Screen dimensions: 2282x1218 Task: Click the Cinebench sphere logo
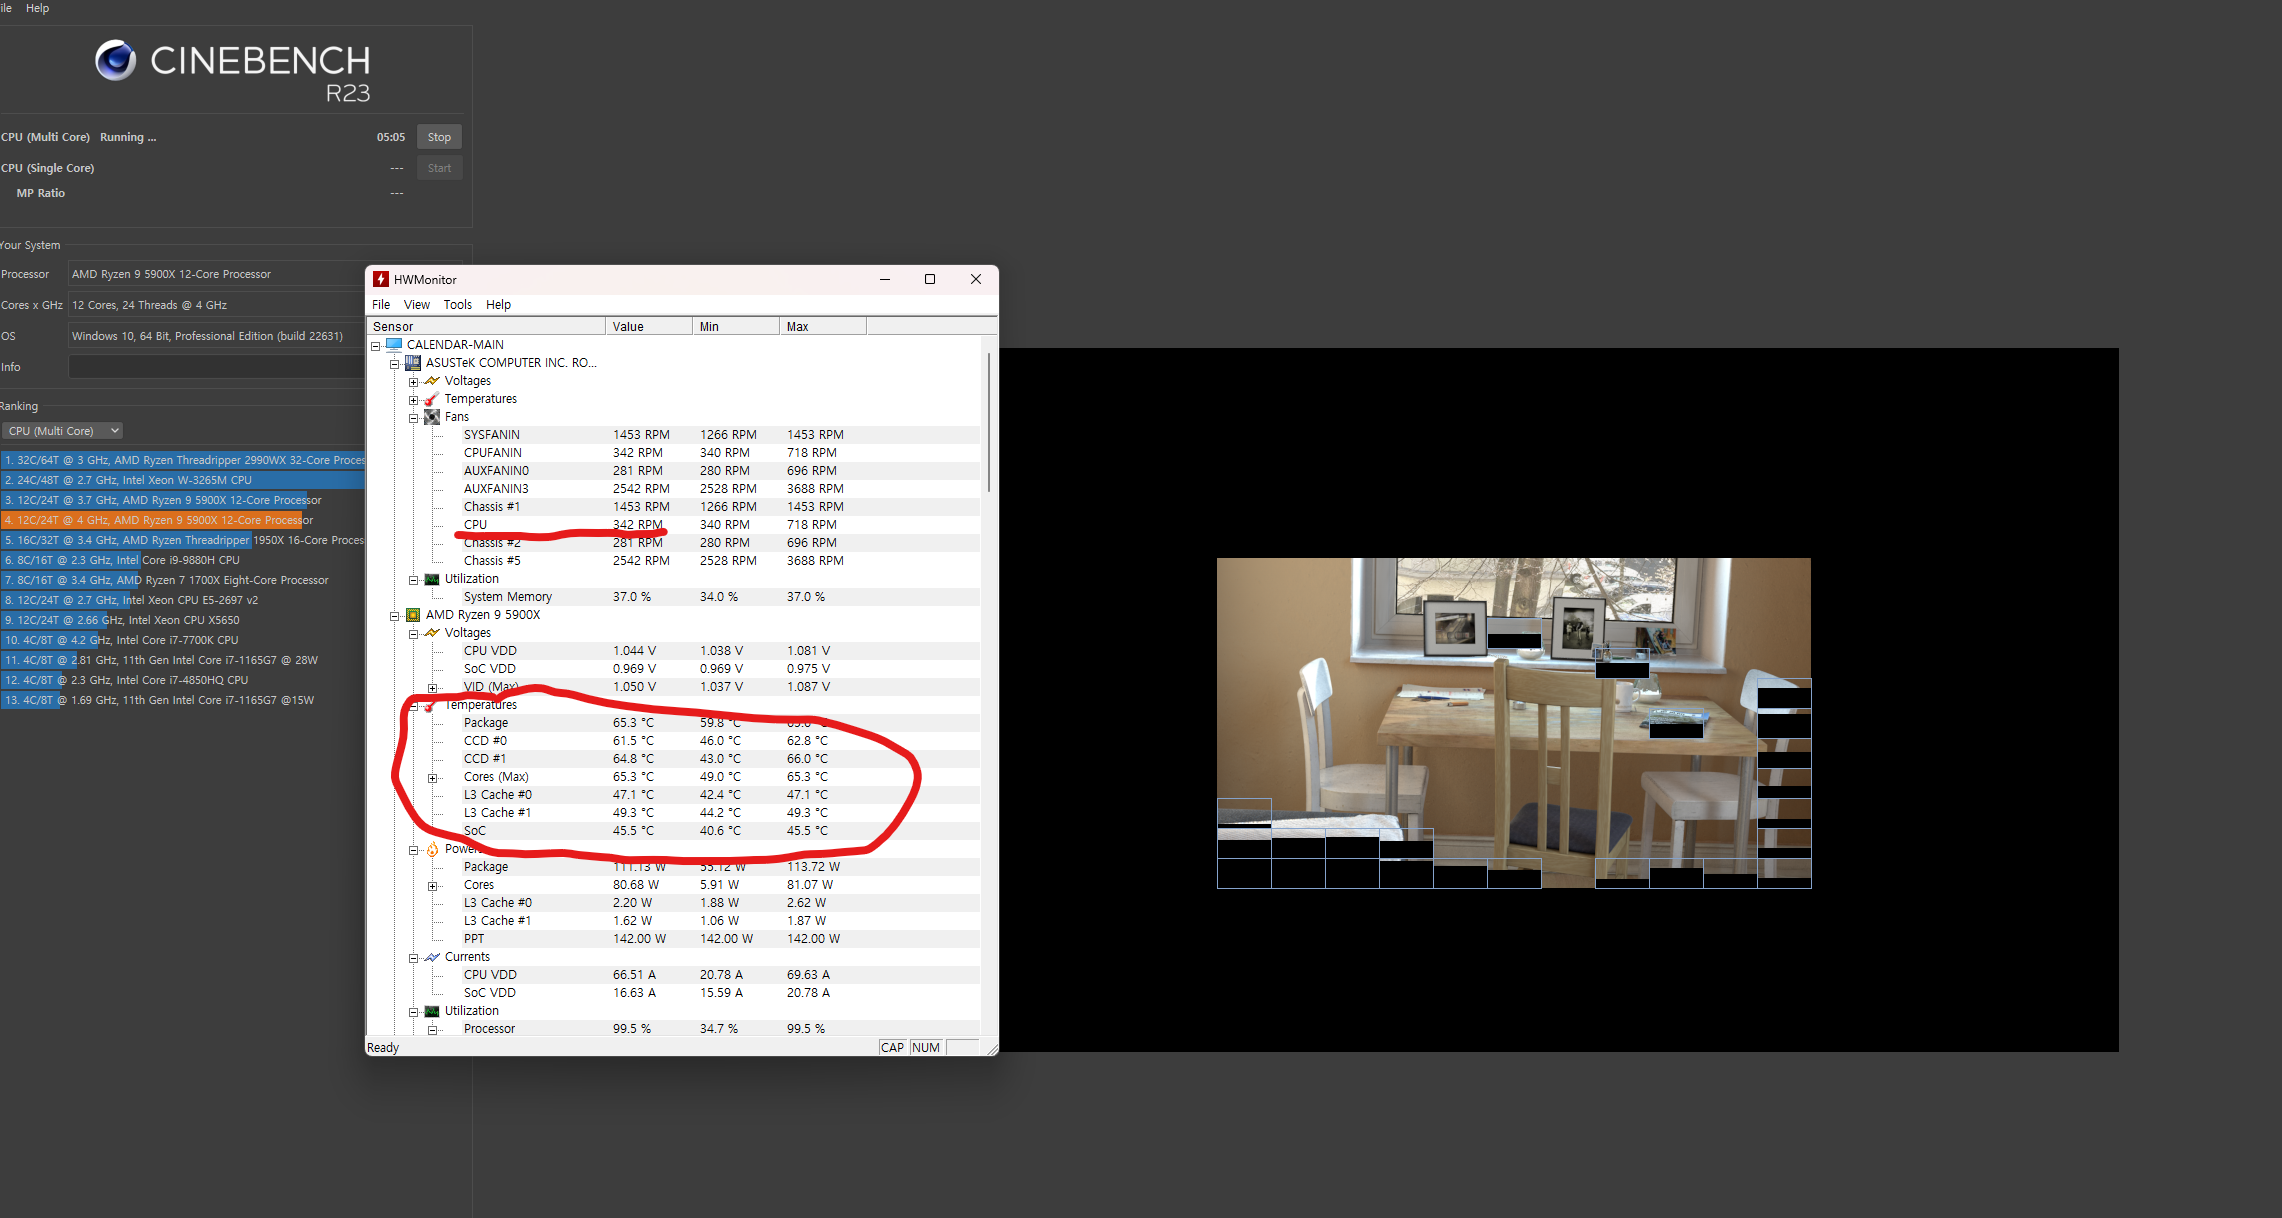coord(116,60)
